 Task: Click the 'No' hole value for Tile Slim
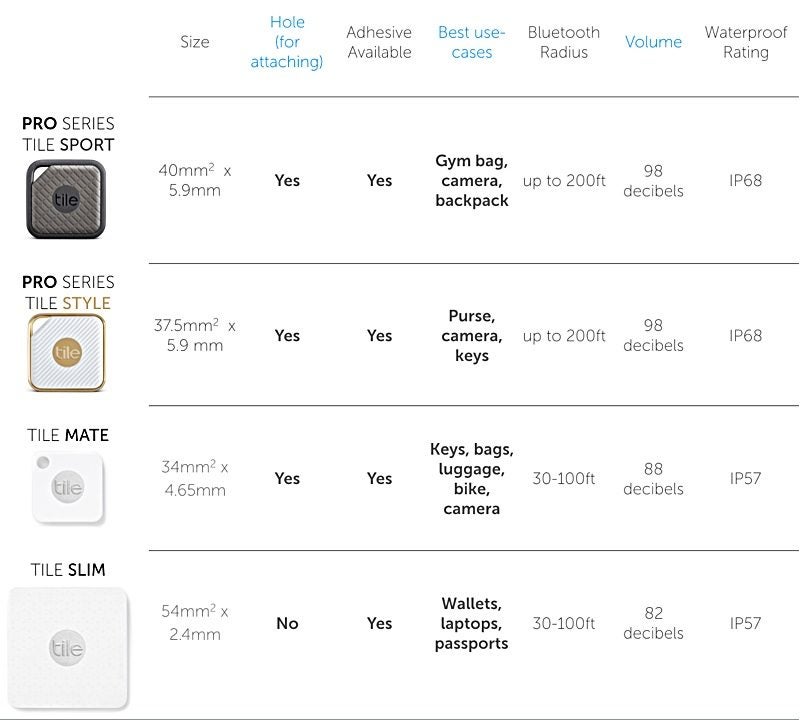287,623
